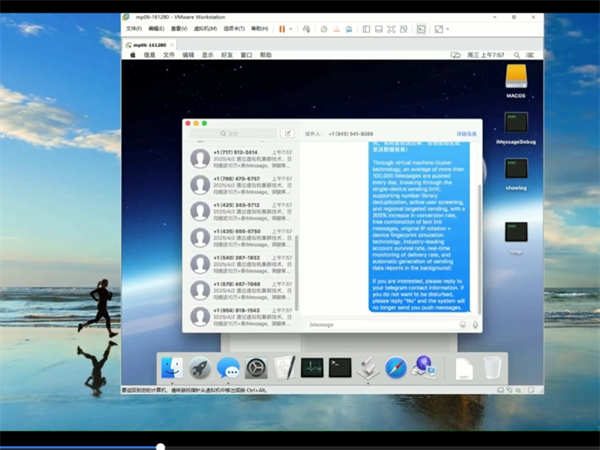The width and height of the screenshot is (600, 450).
Task: Click the microphone audio record icon
Action: pyautogui.click(x=475, y=324)
